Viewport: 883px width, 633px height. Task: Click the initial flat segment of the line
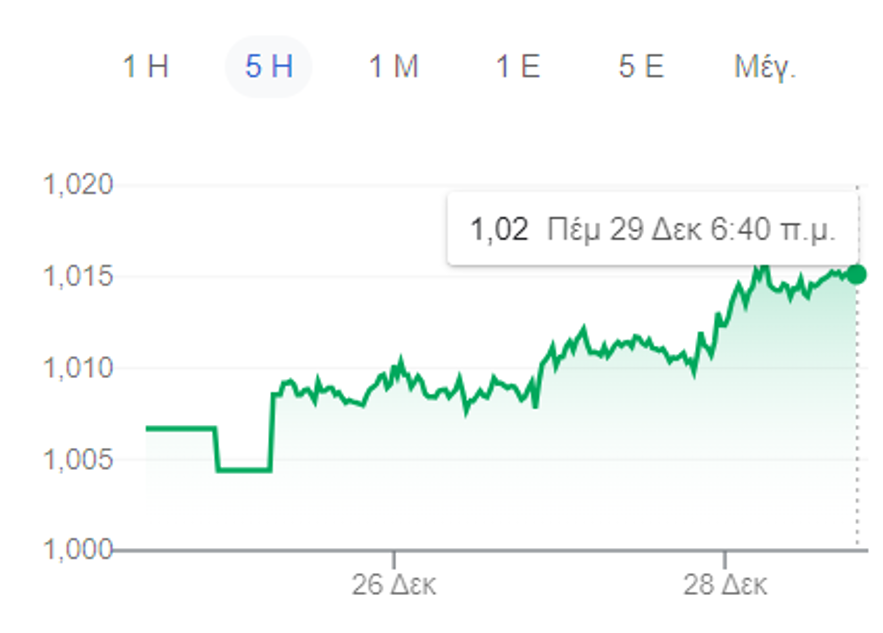pyautogui.click(x=180, y=428)
